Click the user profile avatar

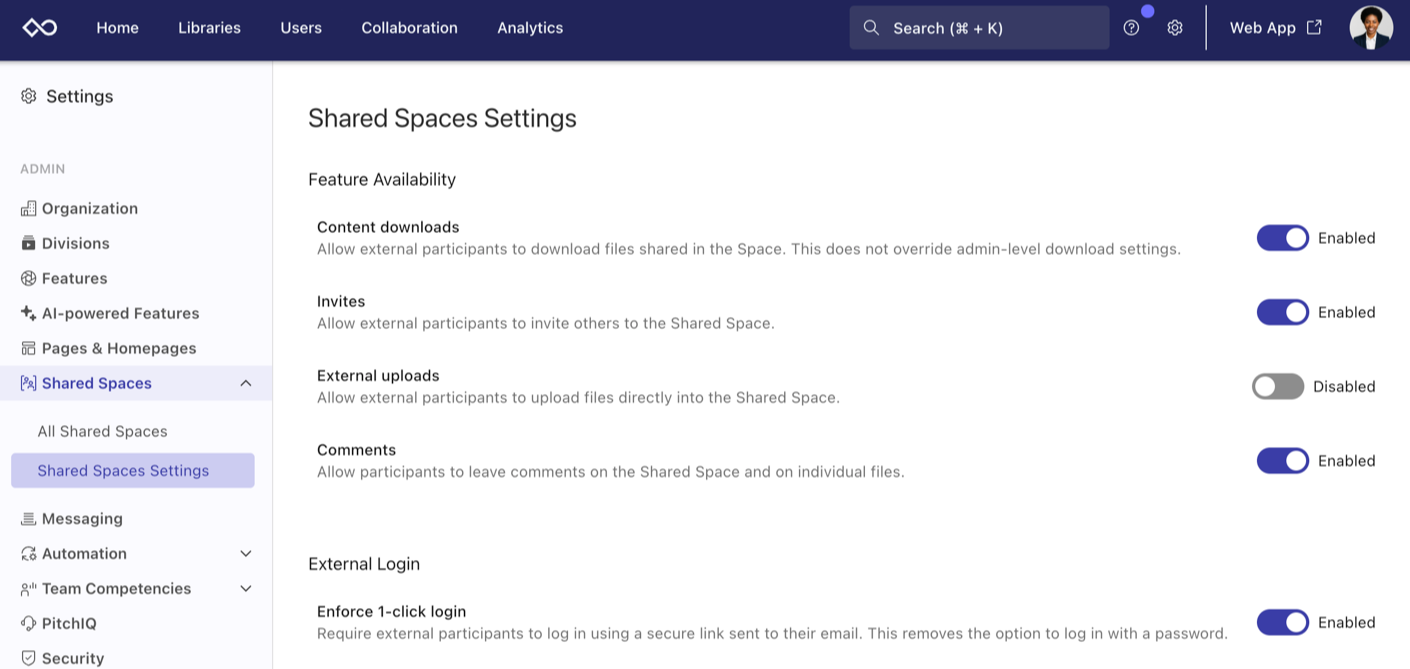tap(1371, 27)
